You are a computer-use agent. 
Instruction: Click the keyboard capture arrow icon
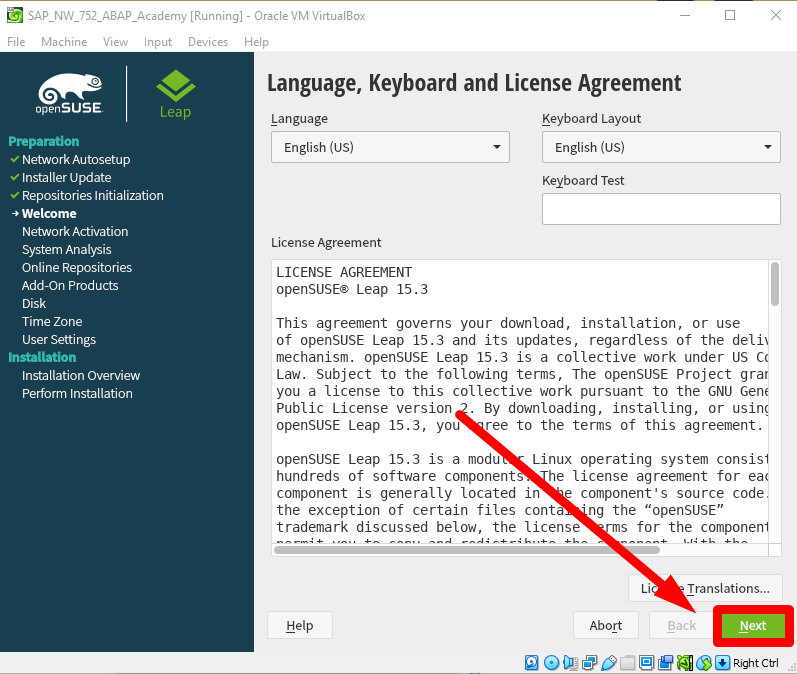[722, 663]
